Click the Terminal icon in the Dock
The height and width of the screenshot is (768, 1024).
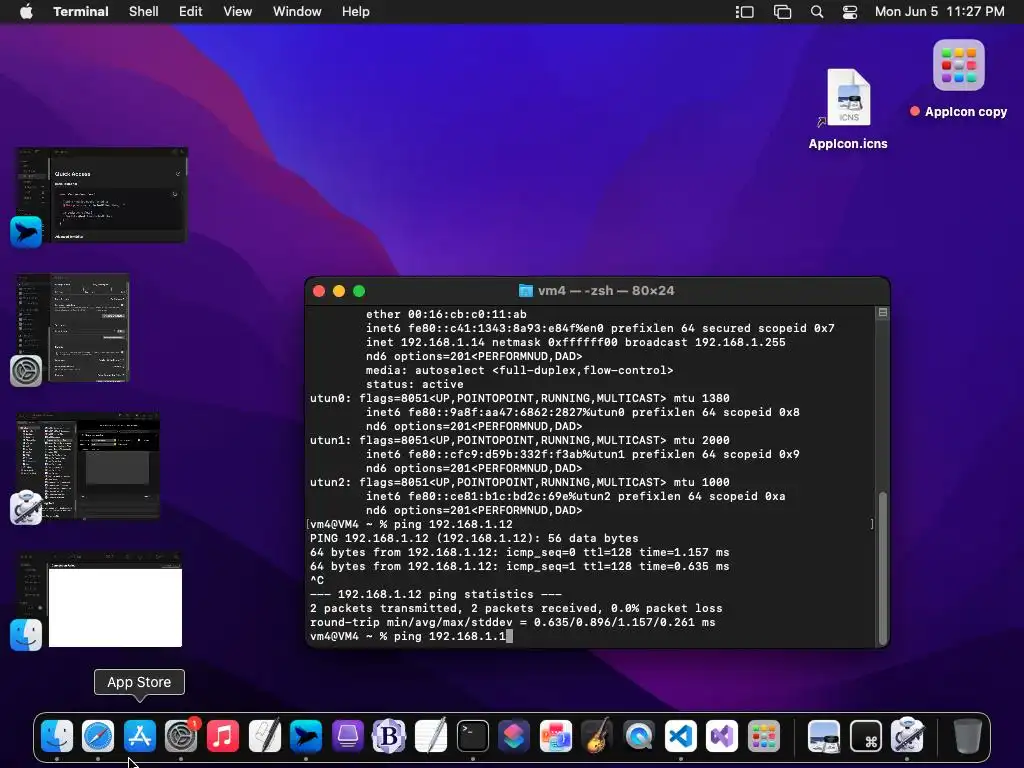(472, 736)
